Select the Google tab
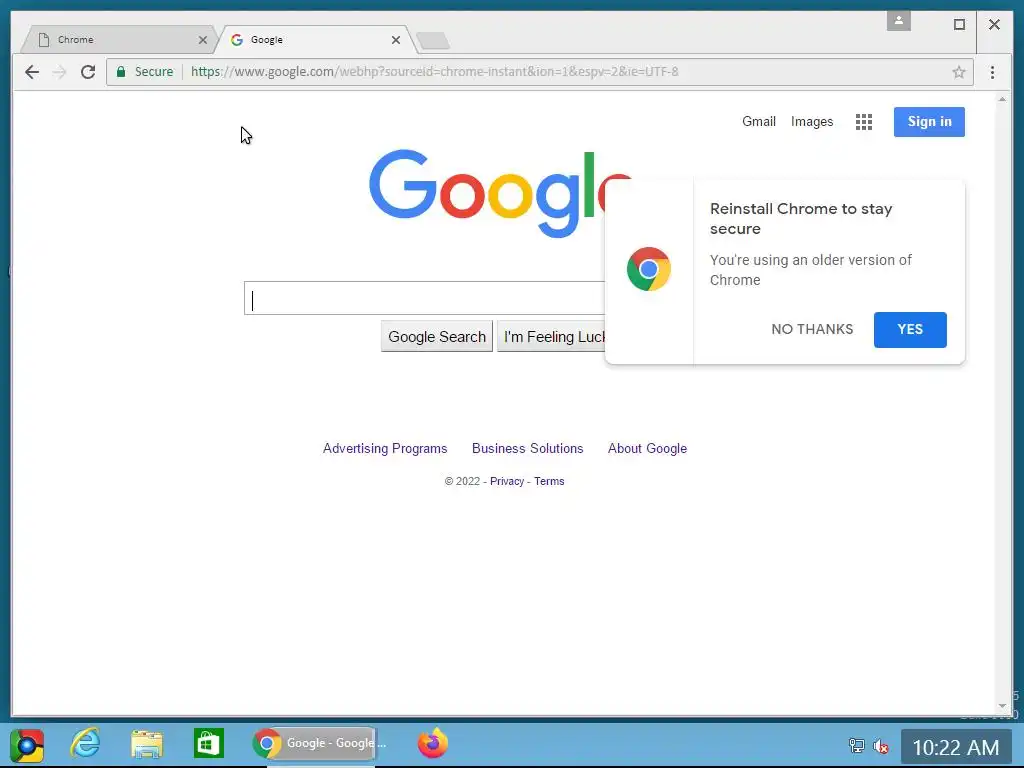Image resolution: width=1024 pixels, height=768 pixels. pyautogui.click(x=314, y=40)
